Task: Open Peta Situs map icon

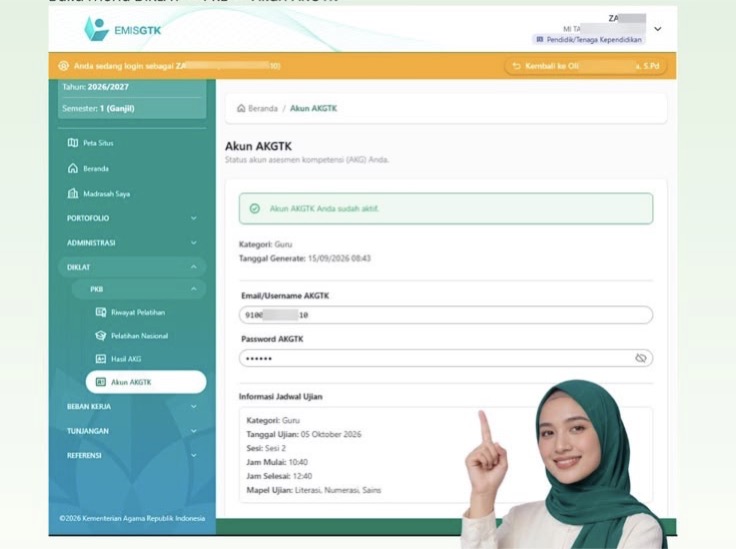Action: (73, 143)
